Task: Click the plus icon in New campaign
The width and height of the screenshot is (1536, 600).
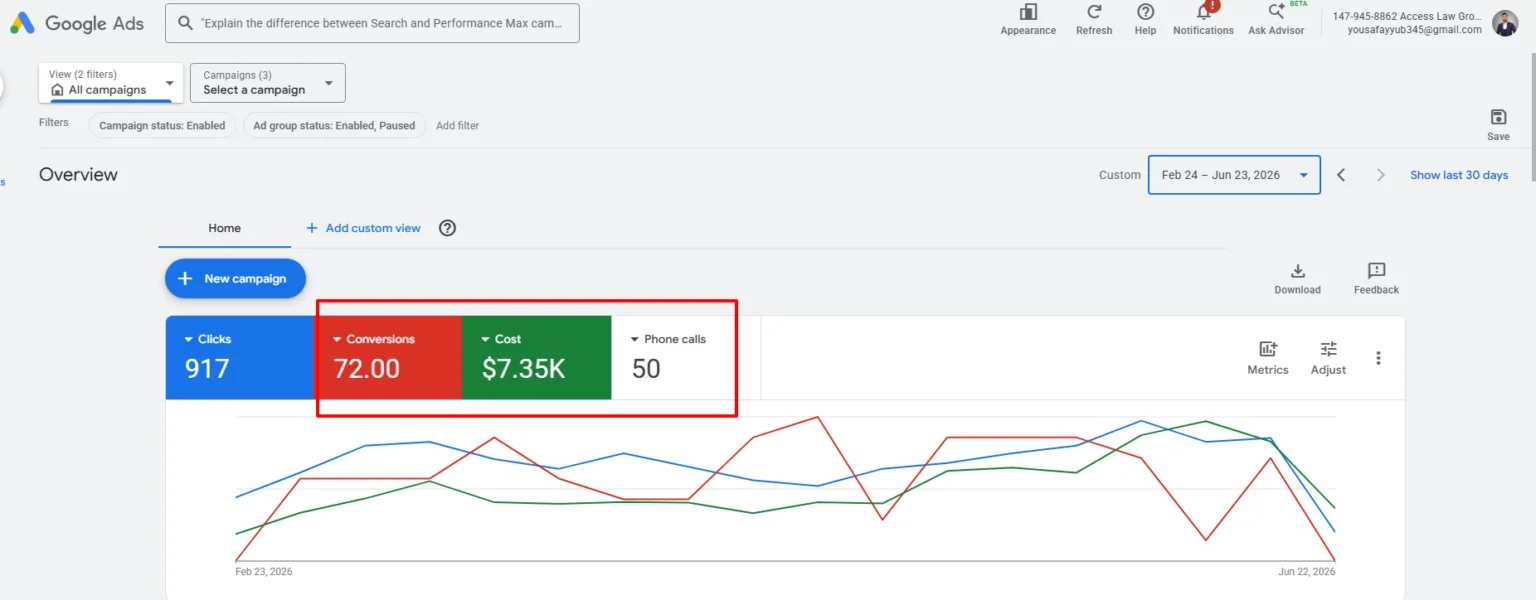Action: [x=185, y=279]
